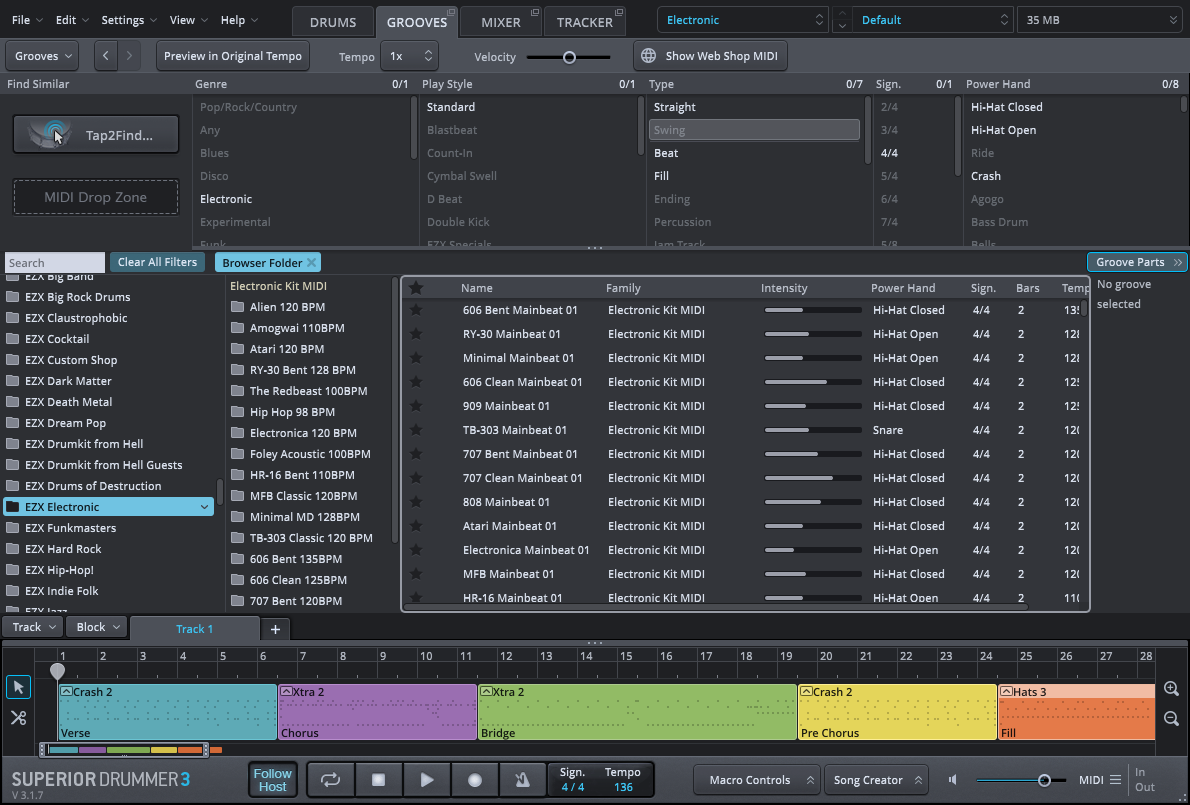Viewport: 1190px width, 805px height.
Task: Go forward with the right arrow
Action: pyautogui.click(x=129, y=56)
